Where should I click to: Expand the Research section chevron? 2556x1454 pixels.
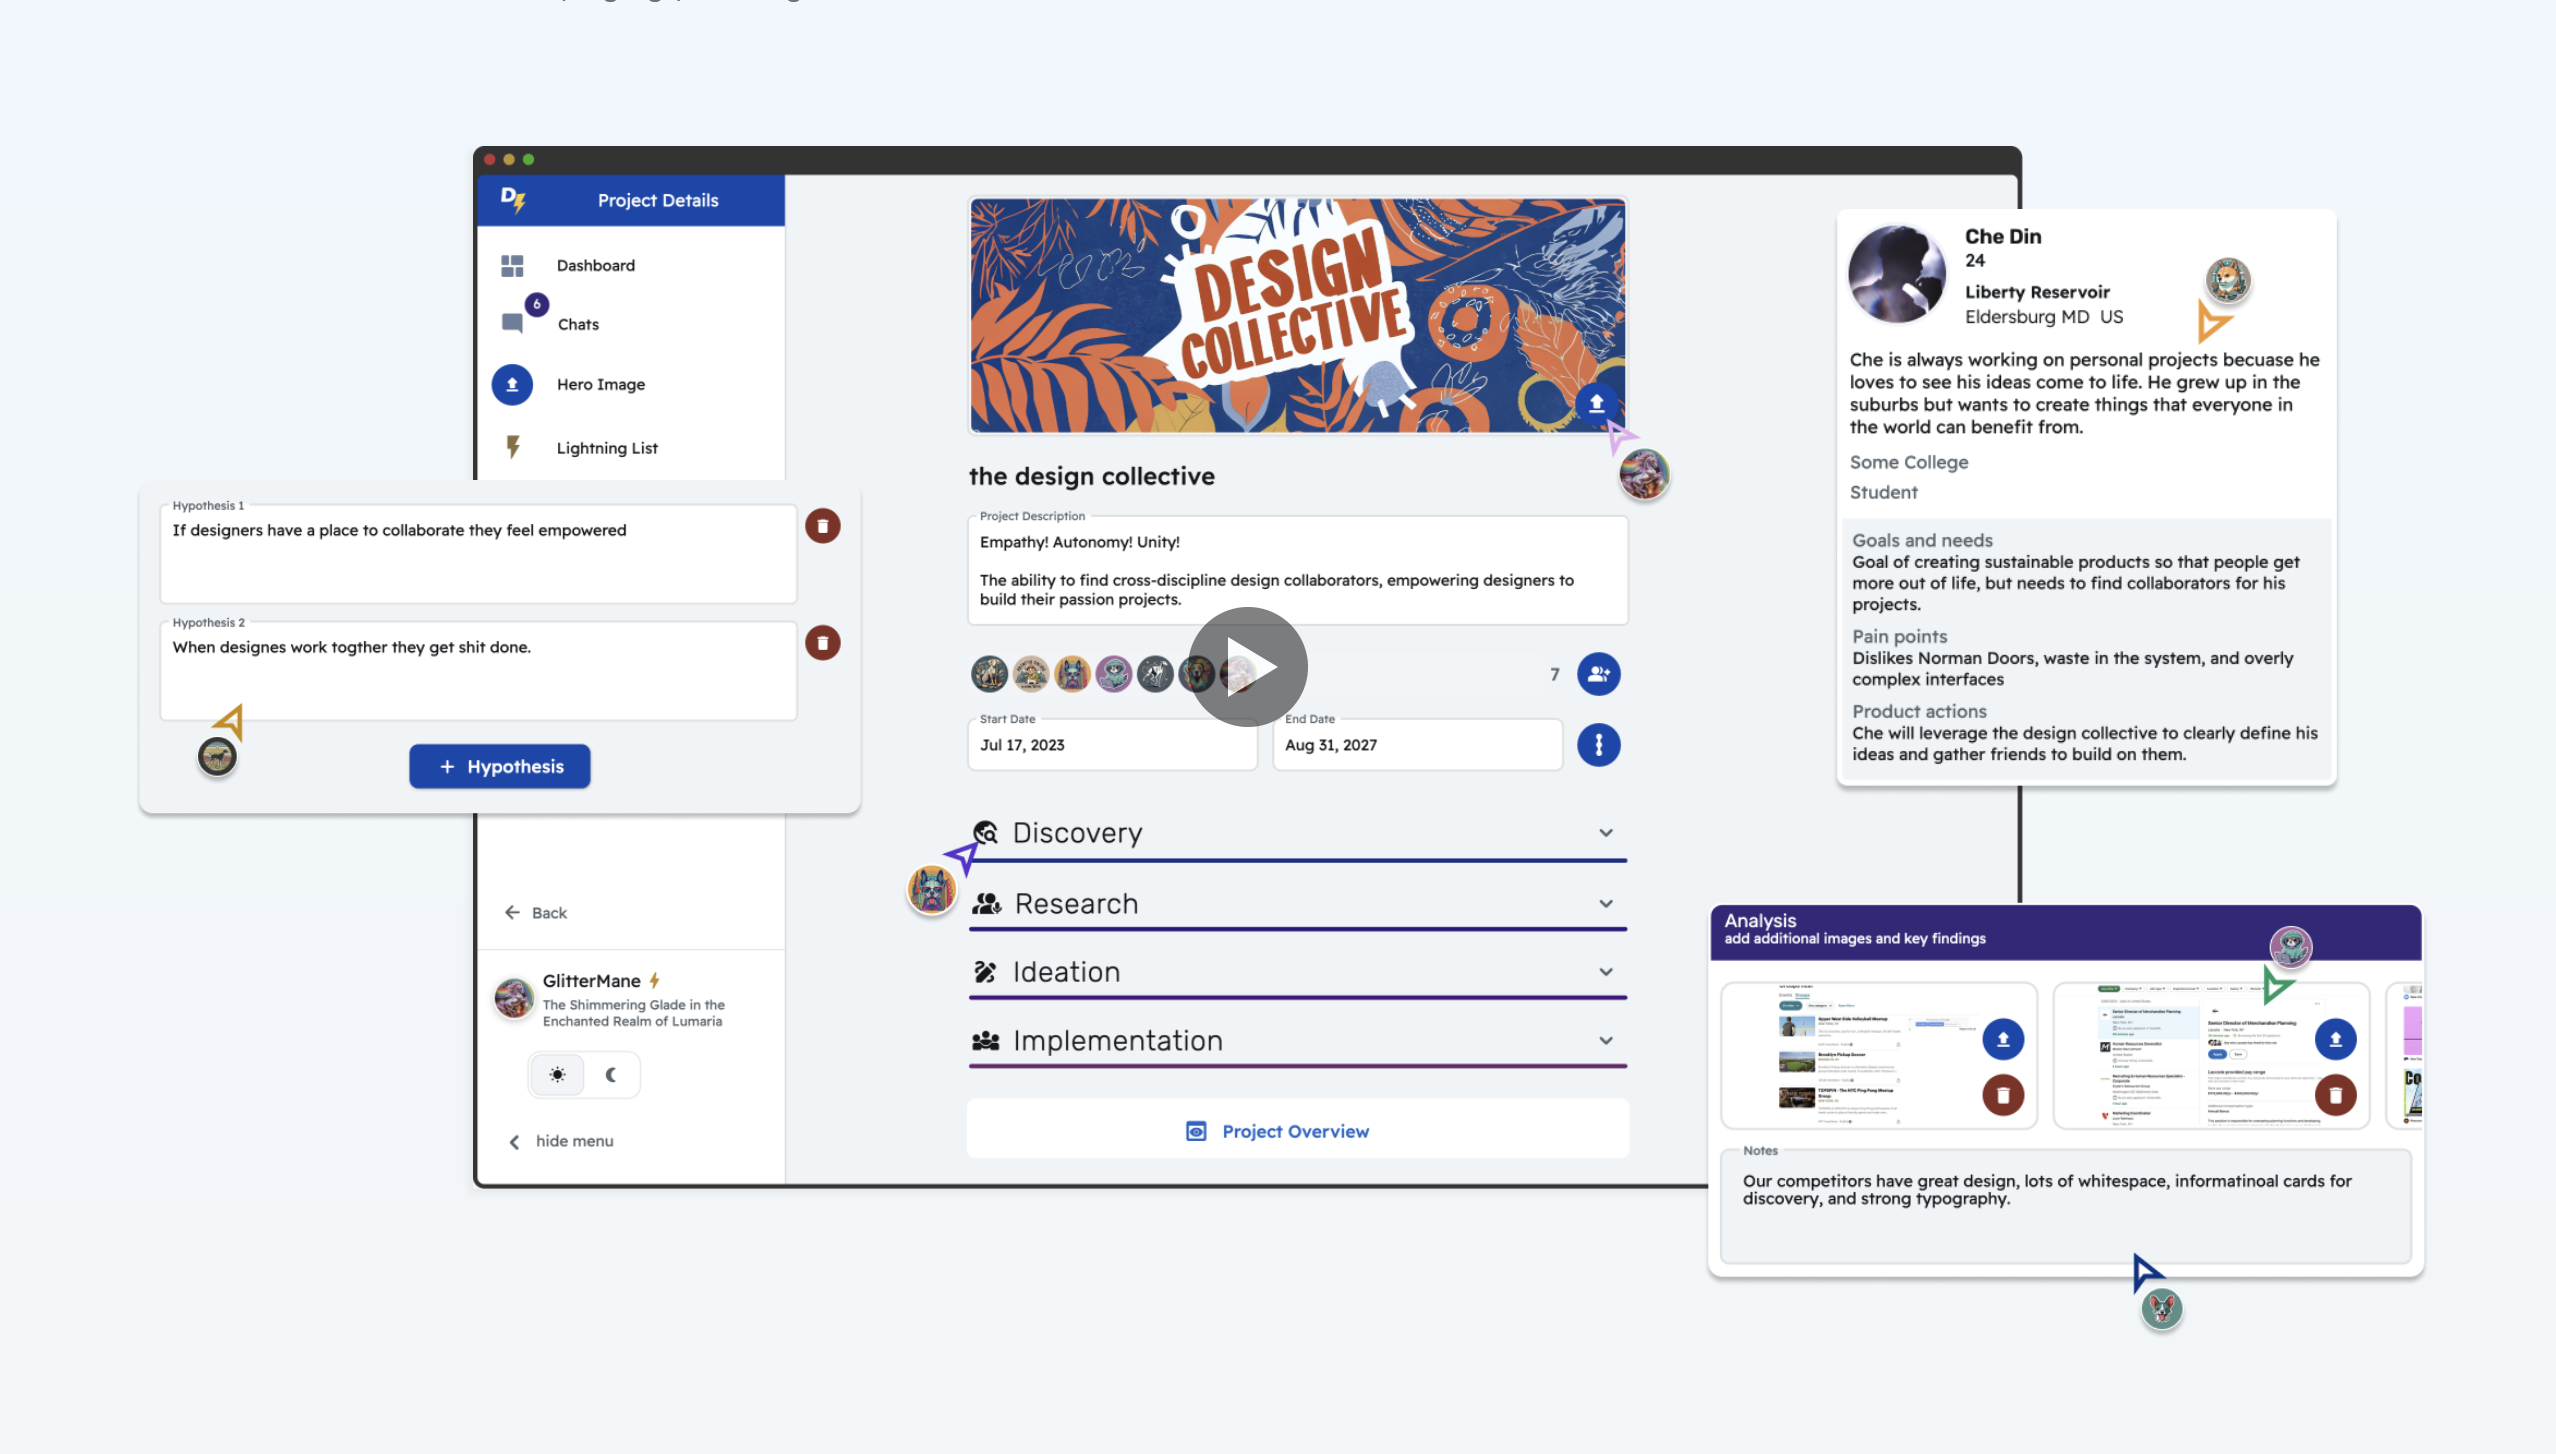1605,903
